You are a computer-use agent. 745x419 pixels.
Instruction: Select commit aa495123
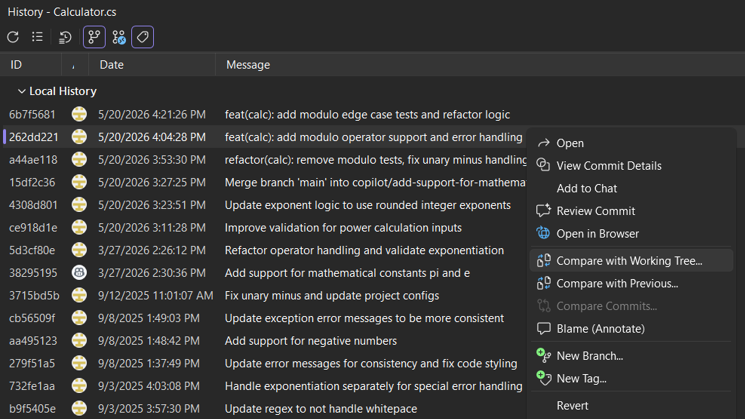[33, 341]
